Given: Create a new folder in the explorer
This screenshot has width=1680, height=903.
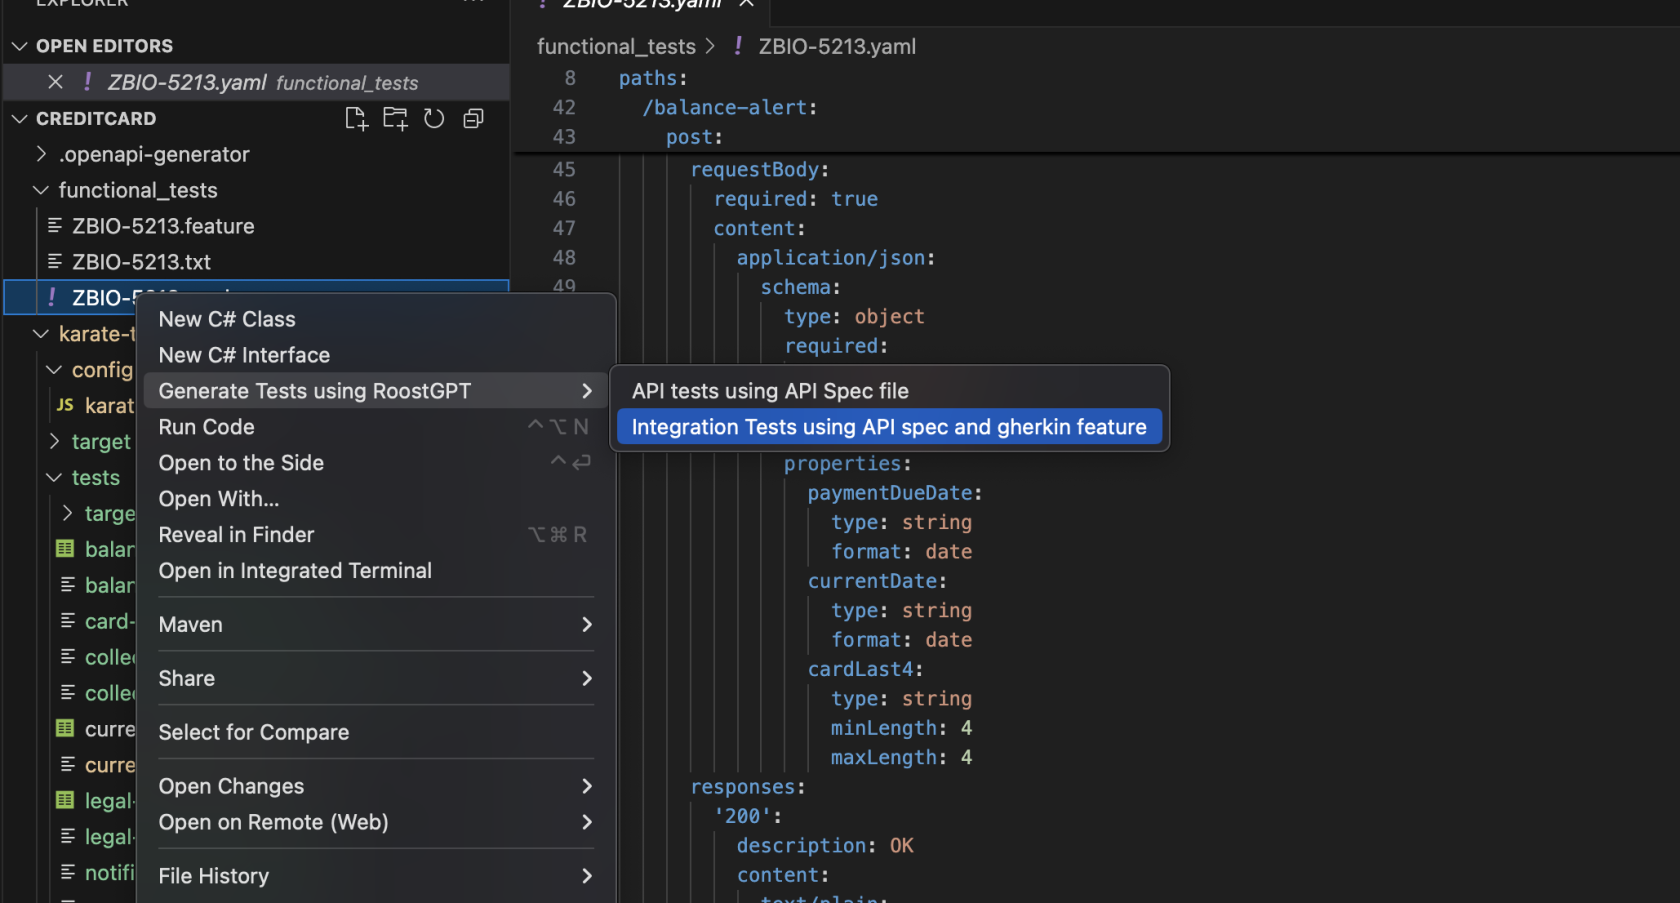Looking at the screenshot, I should click(395, 118).
